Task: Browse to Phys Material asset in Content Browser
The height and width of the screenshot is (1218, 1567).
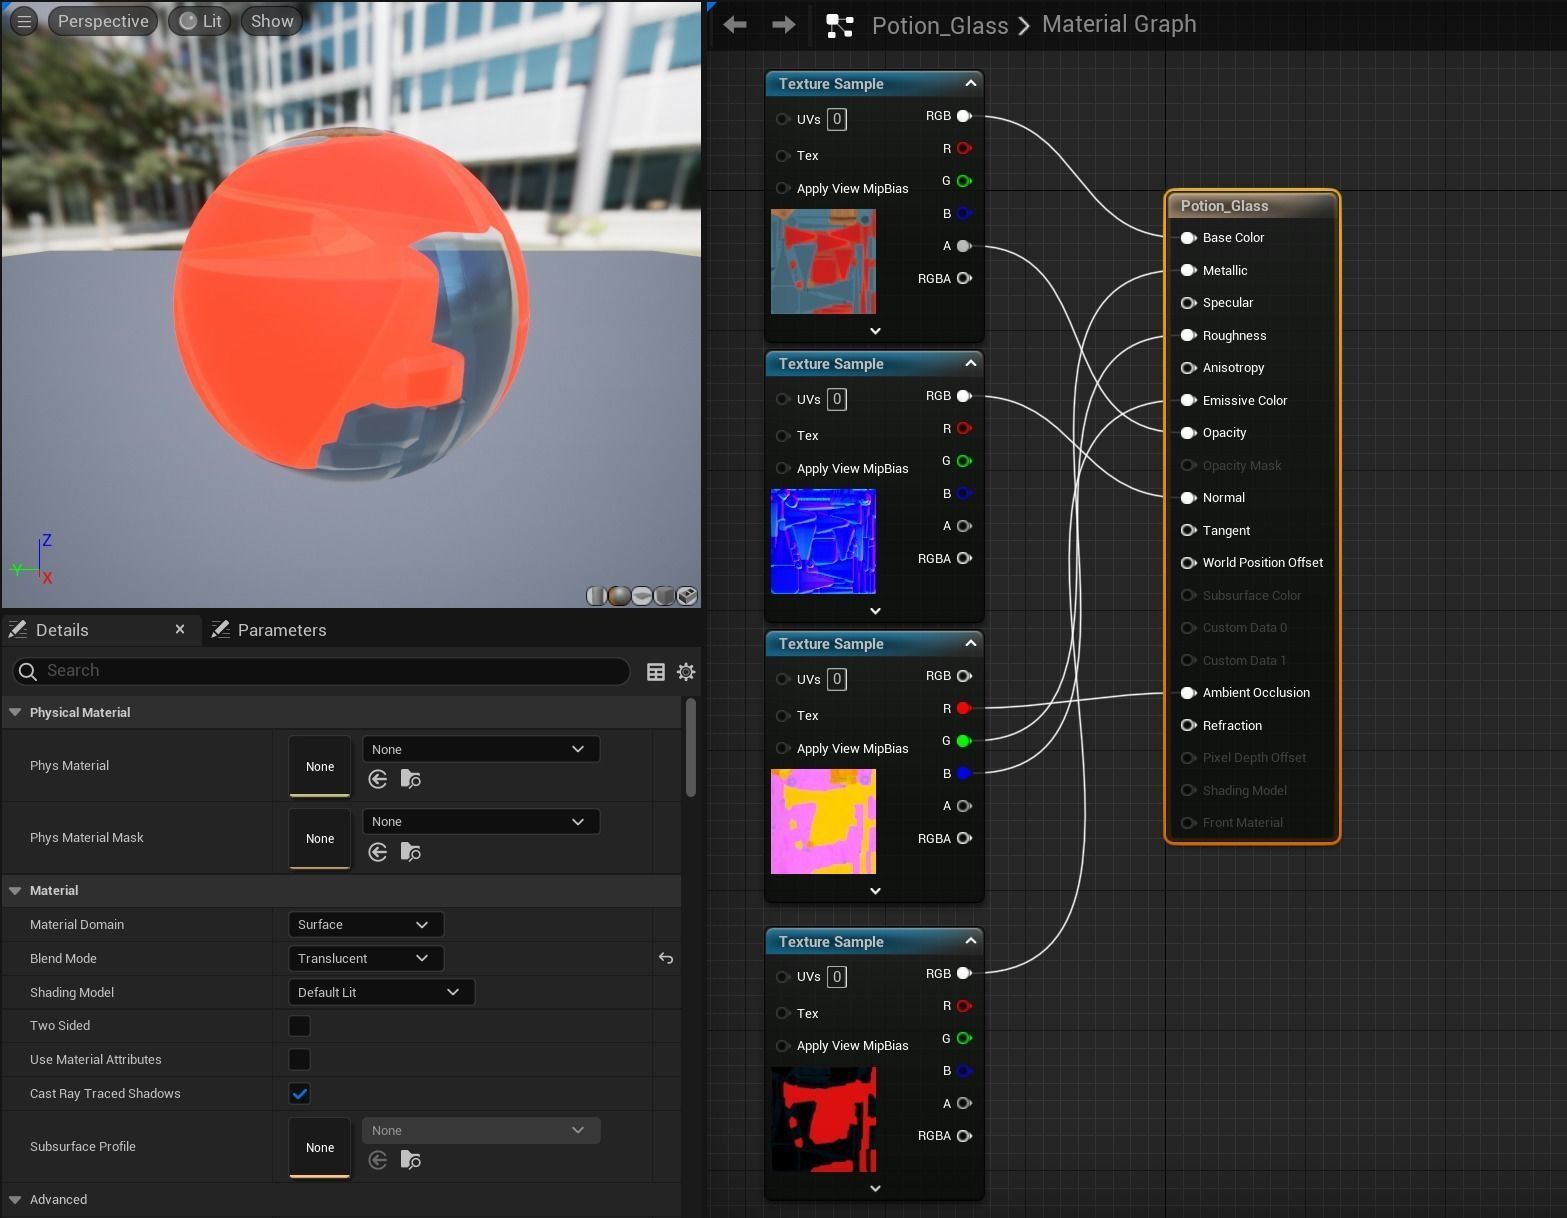Action: (410, 779)
